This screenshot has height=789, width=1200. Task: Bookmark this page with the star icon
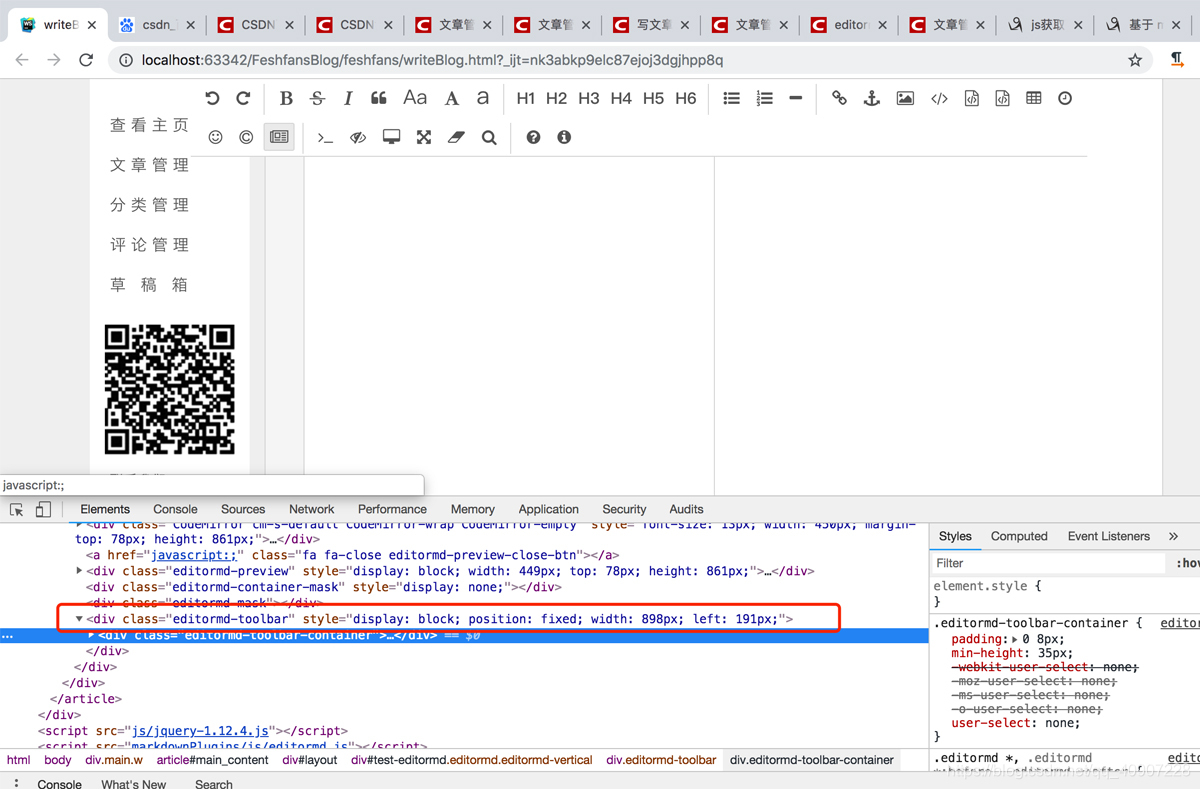tap(1135, 60)
